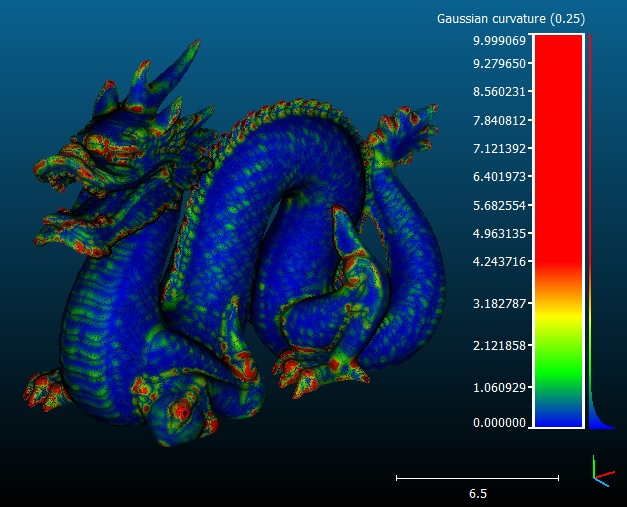Screen dimensions: 627x507
Task: Pick the round pearl under the dragon's claw
Action: pyautogui.click(x=178, y=418)
